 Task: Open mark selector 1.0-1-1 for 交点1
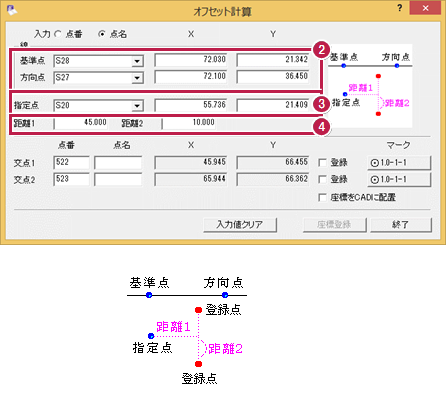399,163
